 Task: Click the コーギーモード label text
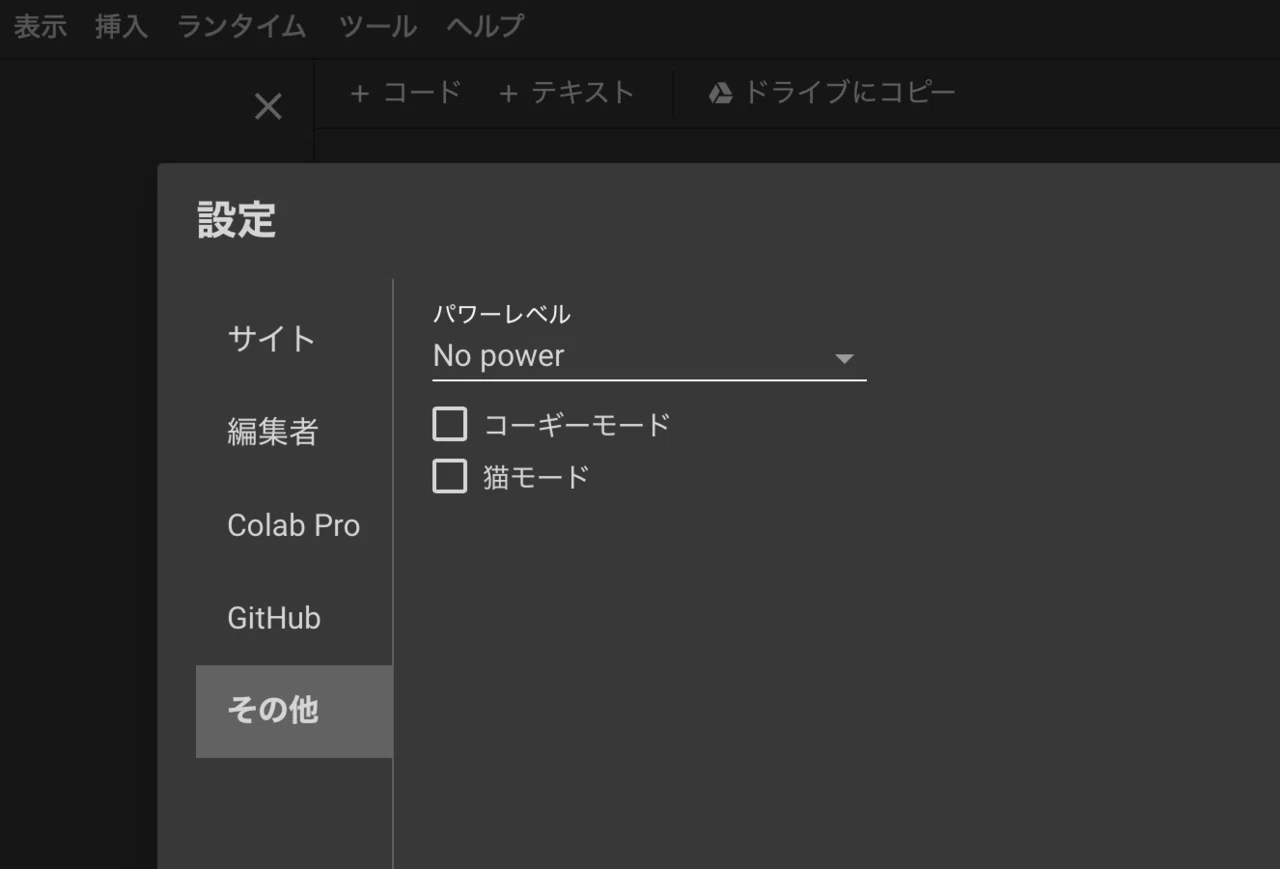click(577, 425)
